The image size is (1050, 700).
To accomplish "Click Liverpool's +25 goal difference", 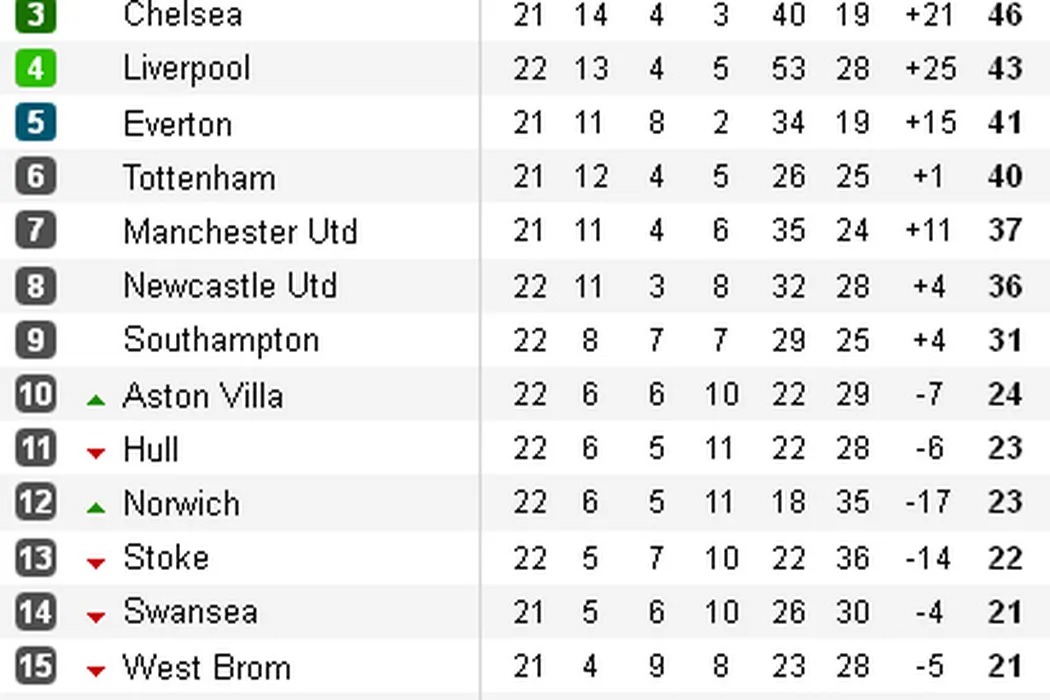I will pyautogui.click(x=929, y=69).
